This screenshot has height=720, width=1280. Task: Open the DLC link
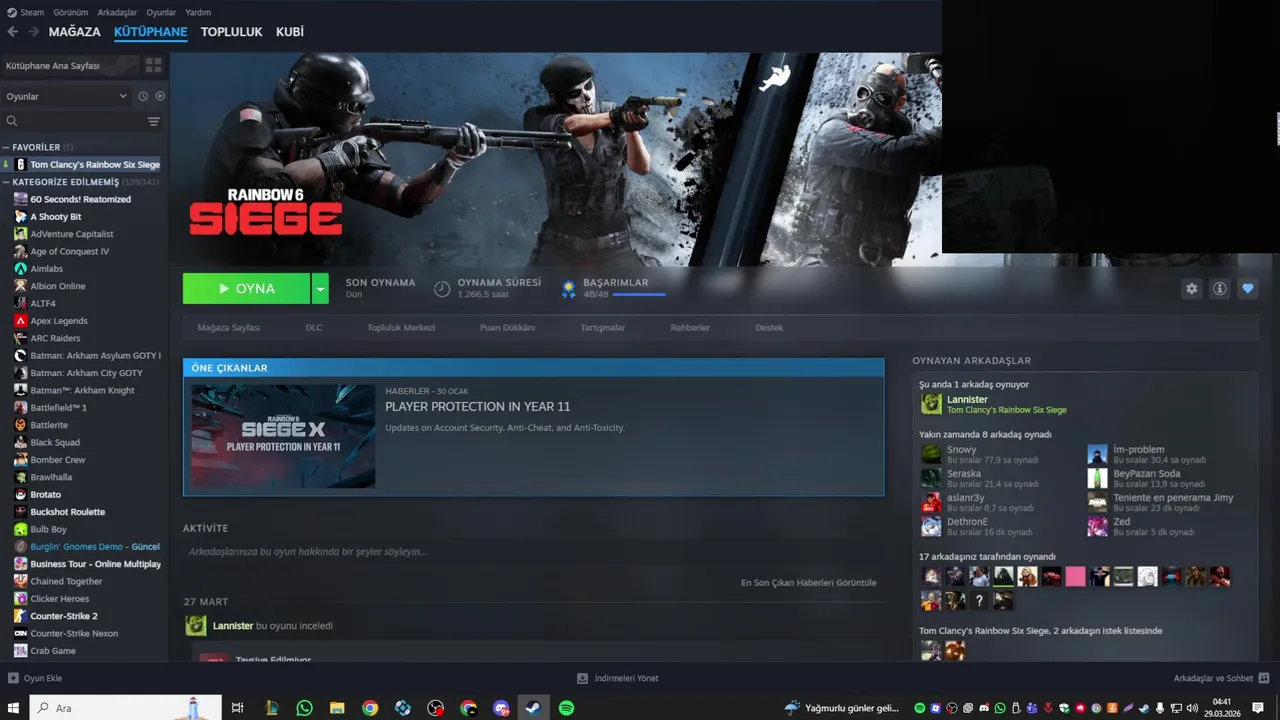coord(314,328)
